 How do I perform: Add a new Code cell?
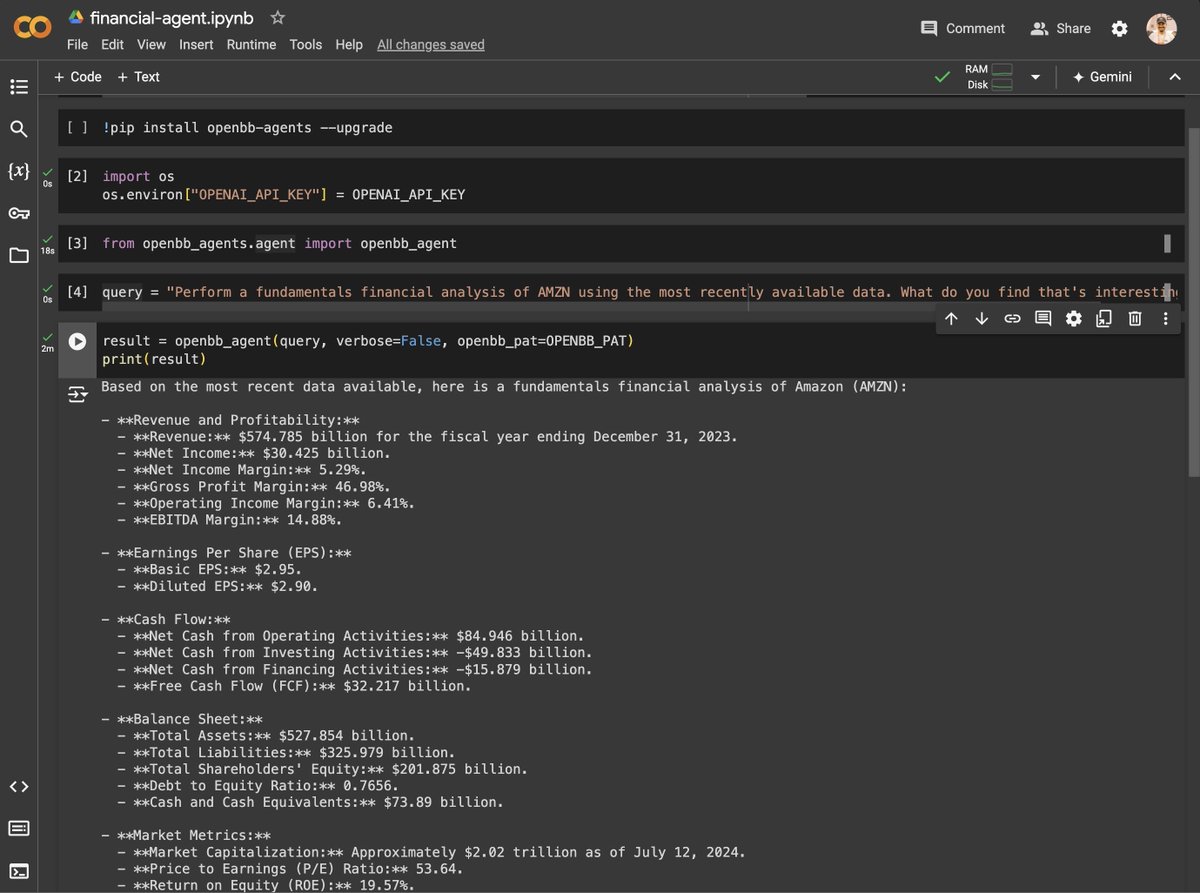tap(78, 76)
